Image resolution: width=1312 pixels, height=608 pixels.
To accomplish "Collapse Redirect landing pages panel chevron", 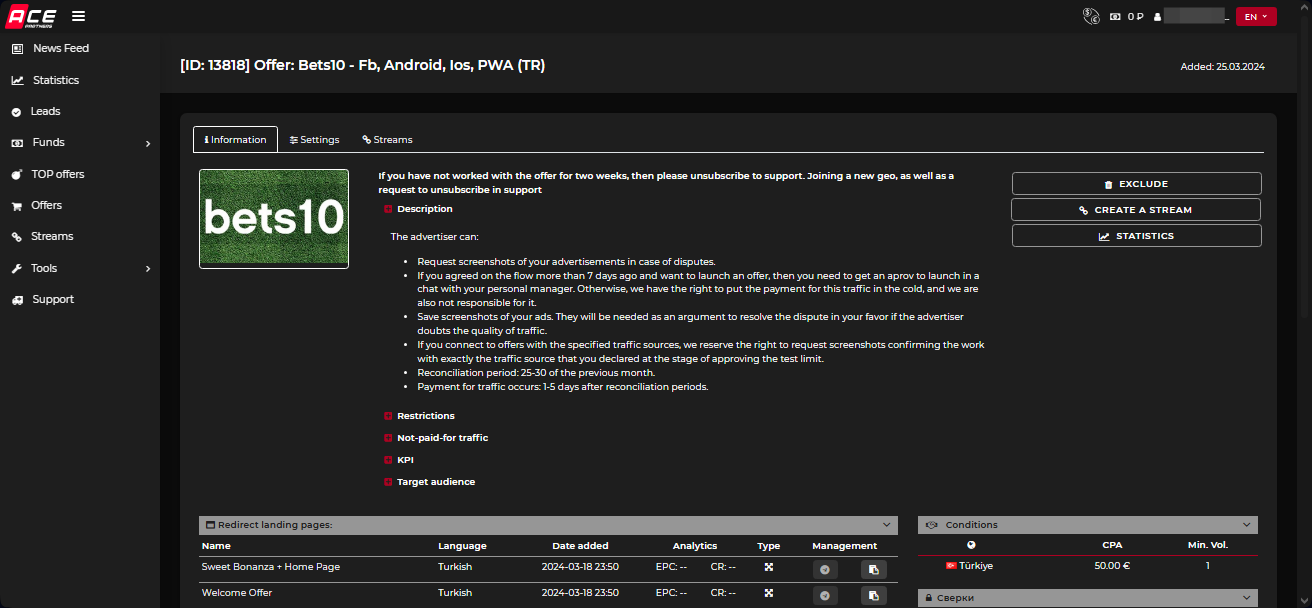I will click(x=886, y=525).
